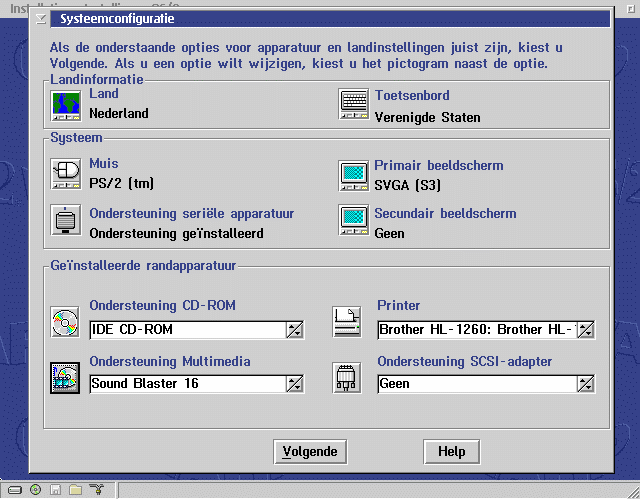Image resolution: width=640 pixels, height=499 pixels.
Task: Choose the Muis mouse icon
Action: click(66, 174)
